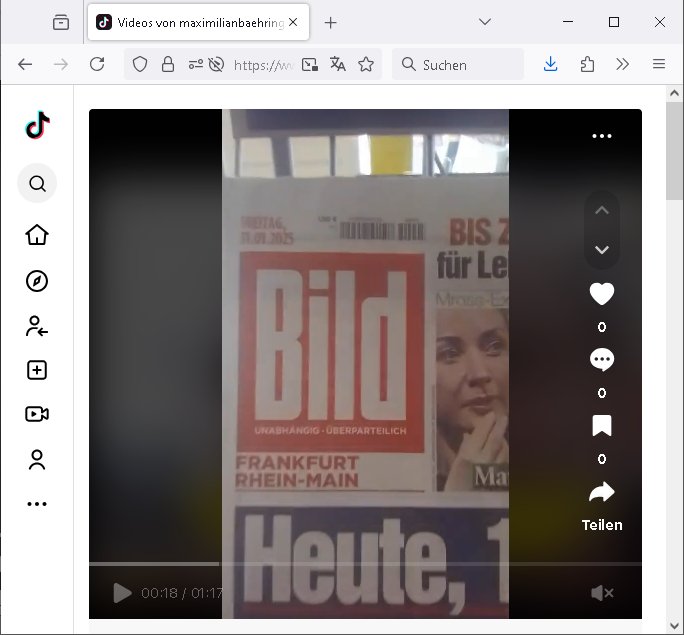Click the vertical scrollbar thumb
684x635 pixels.
tap(674, 151)
